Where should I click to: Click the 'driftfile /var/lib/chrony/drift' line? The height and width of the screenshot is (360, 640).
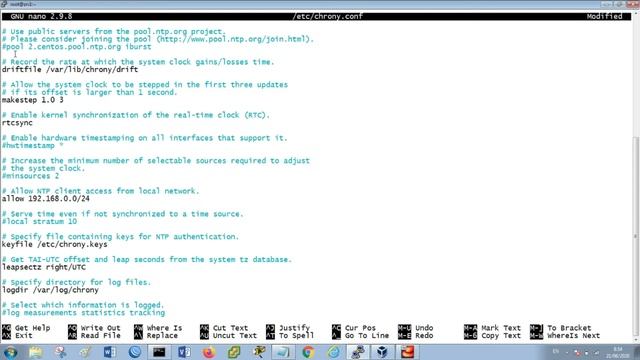coord(70,69)
